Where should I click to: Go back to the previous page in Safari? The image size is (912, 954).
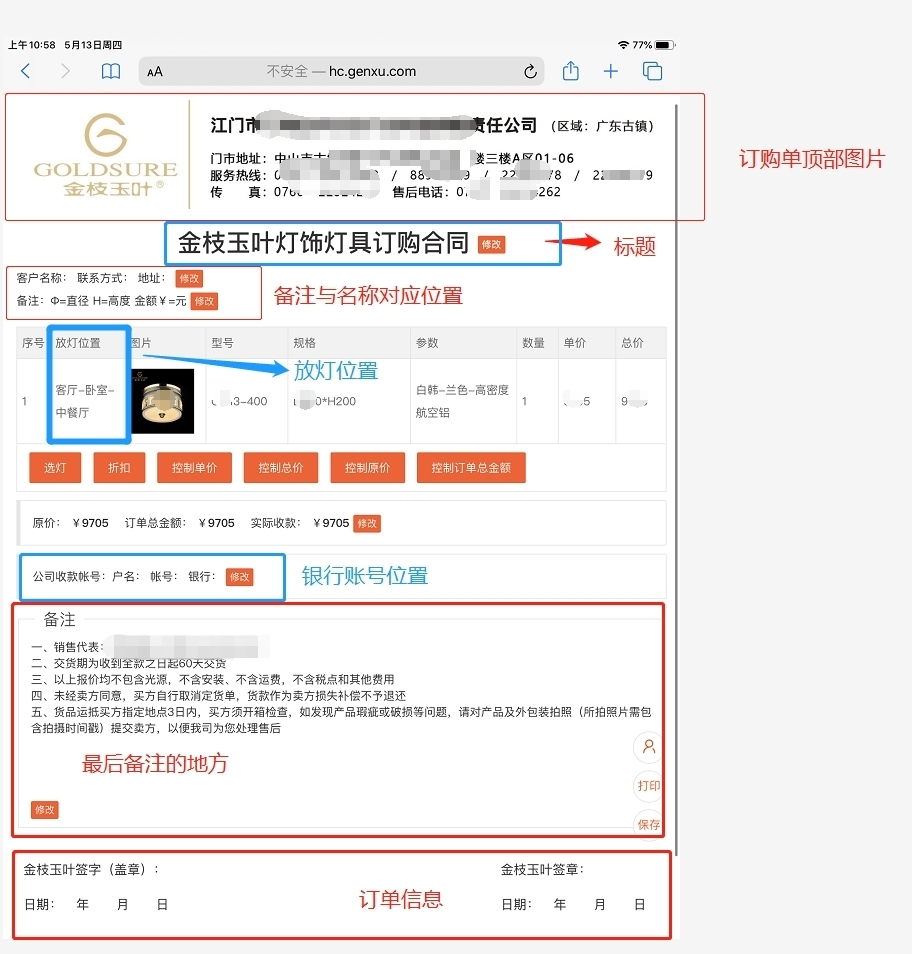point(26,71)
